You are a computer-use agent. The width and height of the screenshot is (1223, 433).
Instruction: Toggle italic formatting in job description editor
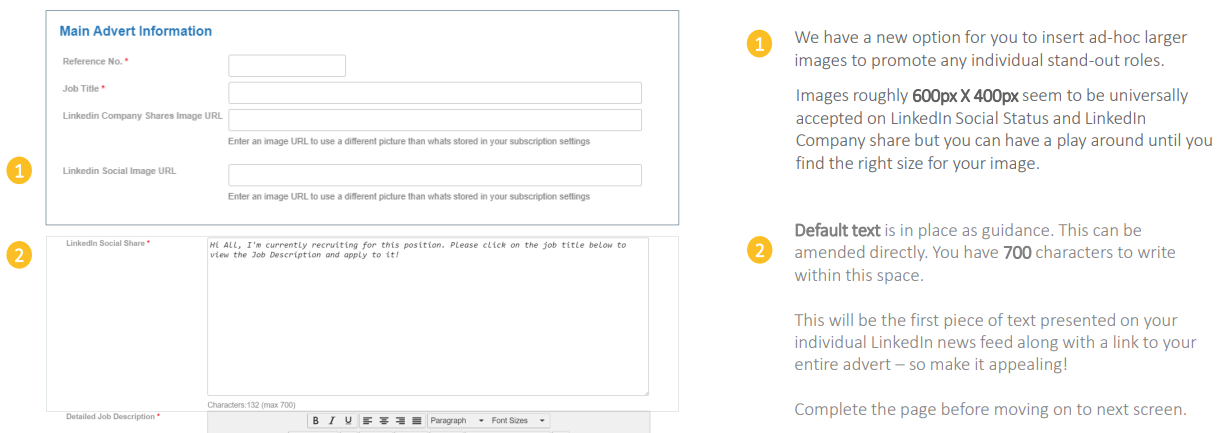click(x=332, y=421)
